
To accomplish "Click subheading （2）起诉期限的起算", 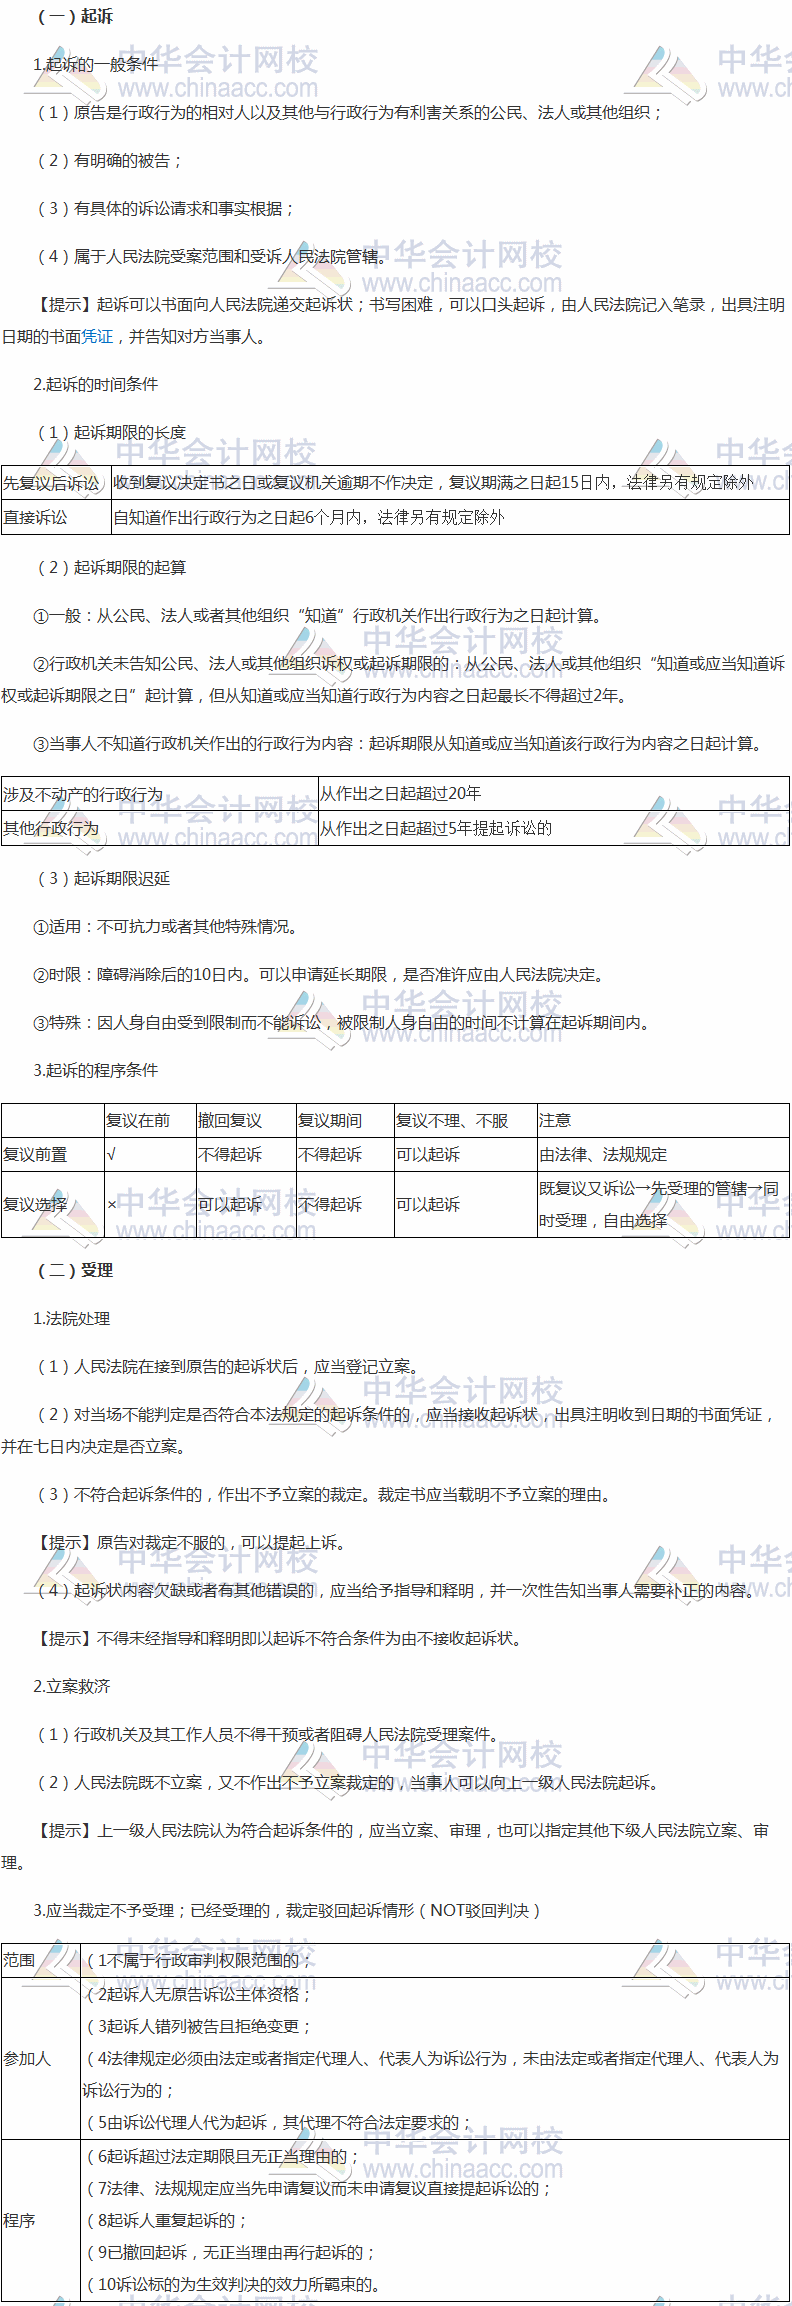I will (x=111, y=568).
